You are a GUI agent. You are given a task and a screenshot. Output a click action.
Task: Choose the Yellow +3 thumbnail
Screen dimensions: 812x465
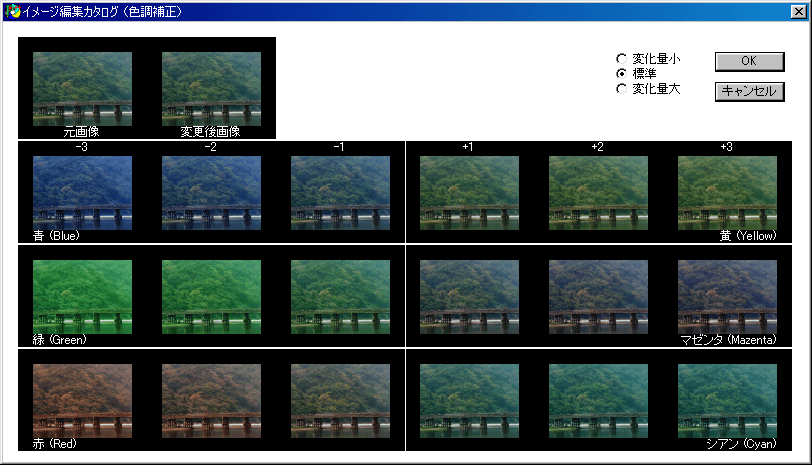727,193
